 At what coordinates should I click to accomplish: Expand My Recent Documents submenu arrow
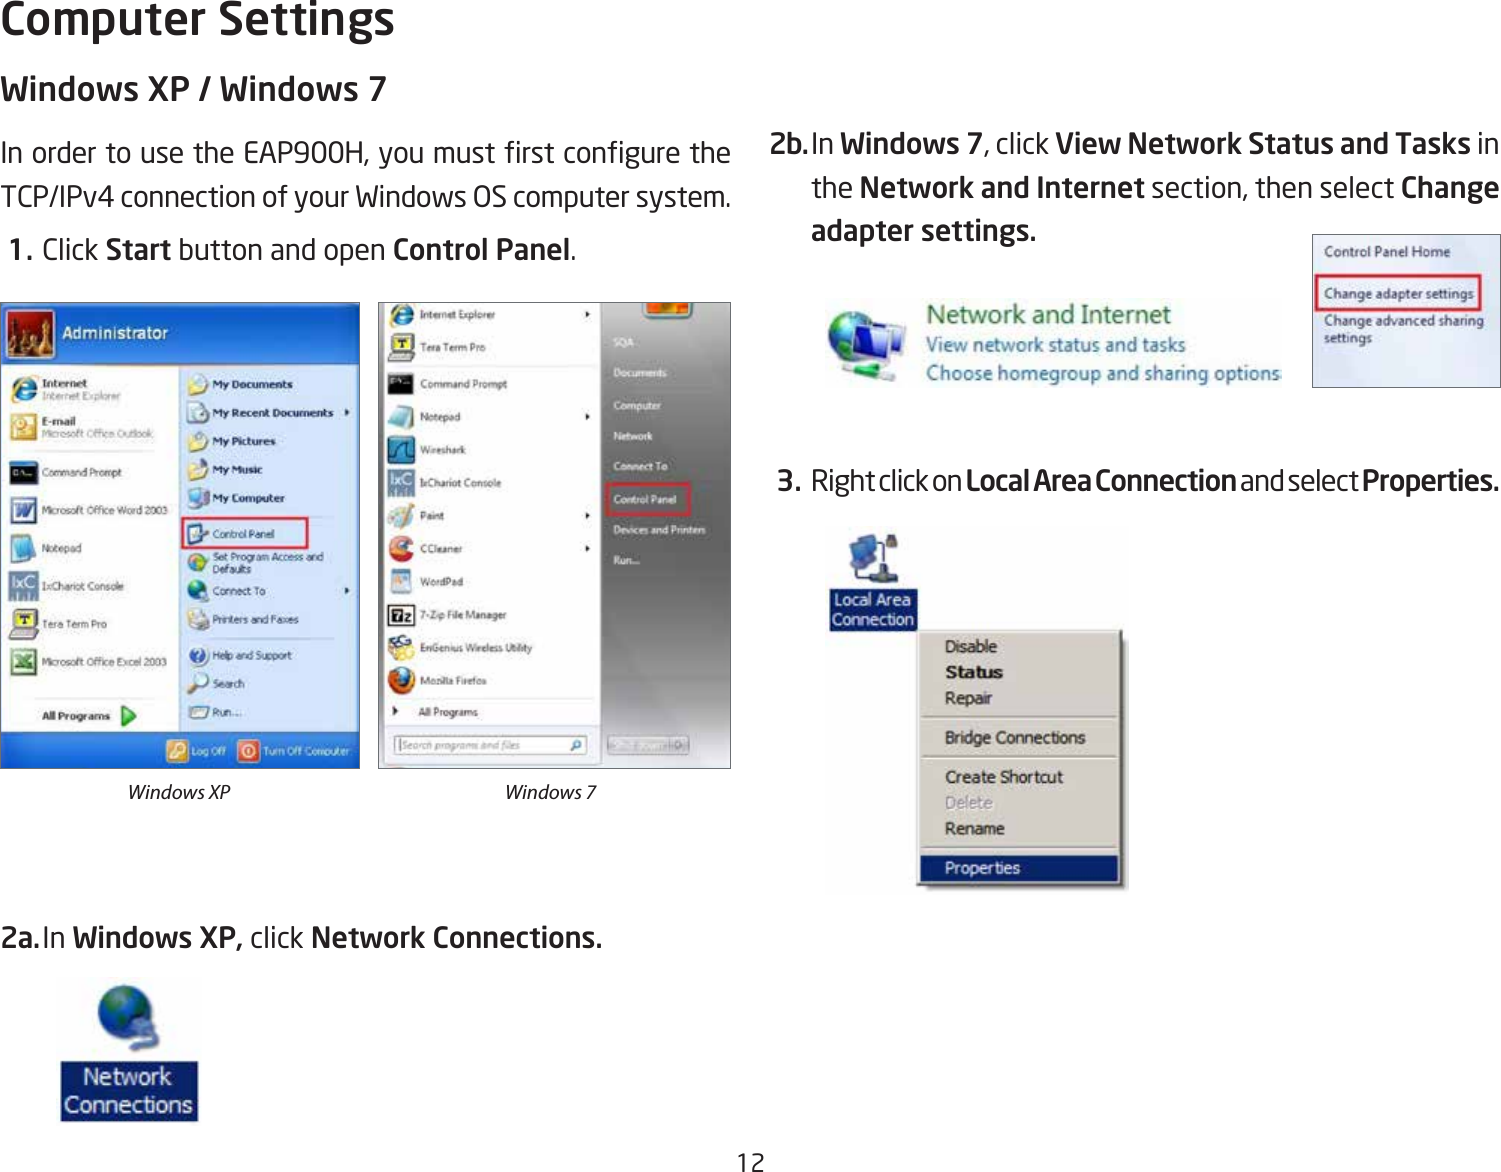[x=347, y=412]
